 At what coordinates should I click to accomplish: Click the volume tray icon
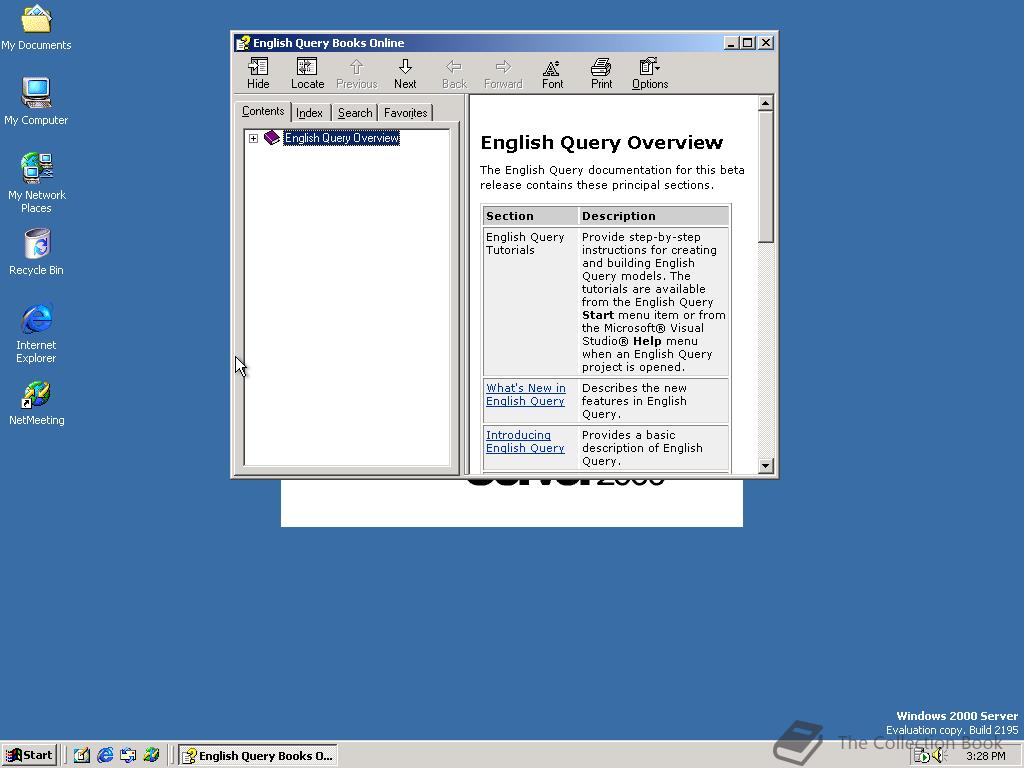(939, 756)
